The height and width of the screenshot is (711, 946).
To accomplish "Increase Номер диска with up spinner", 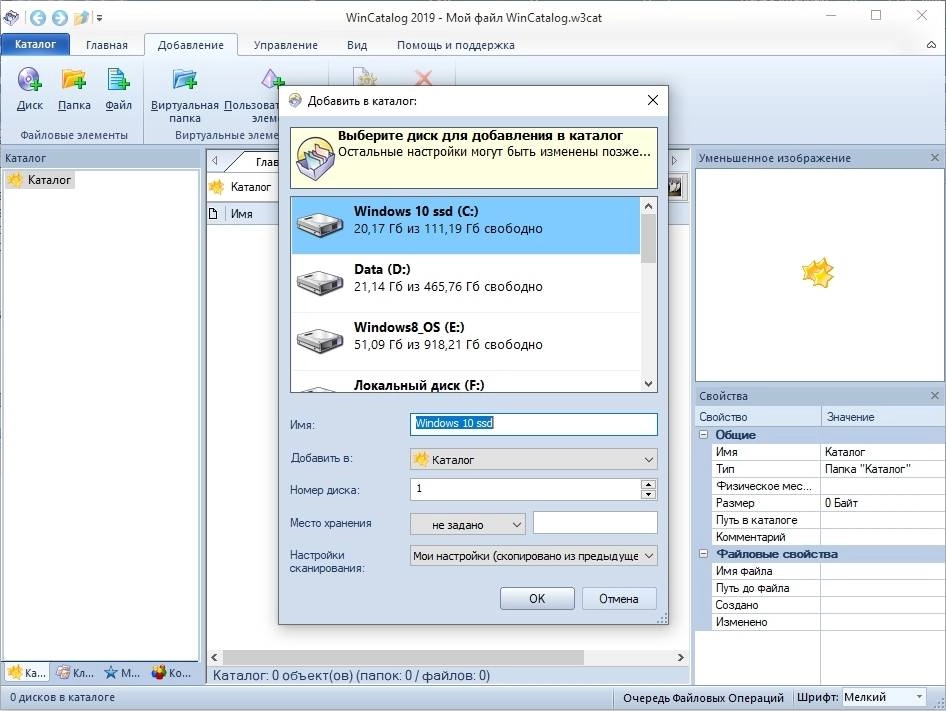I will click(x=649, y=484).
